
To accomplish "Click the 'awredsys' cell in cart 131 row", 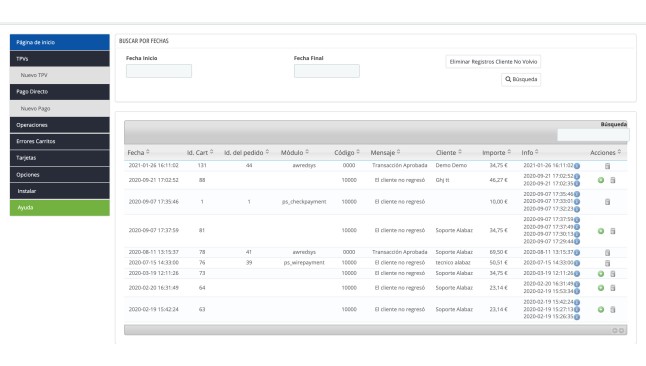I will point(304,165).
